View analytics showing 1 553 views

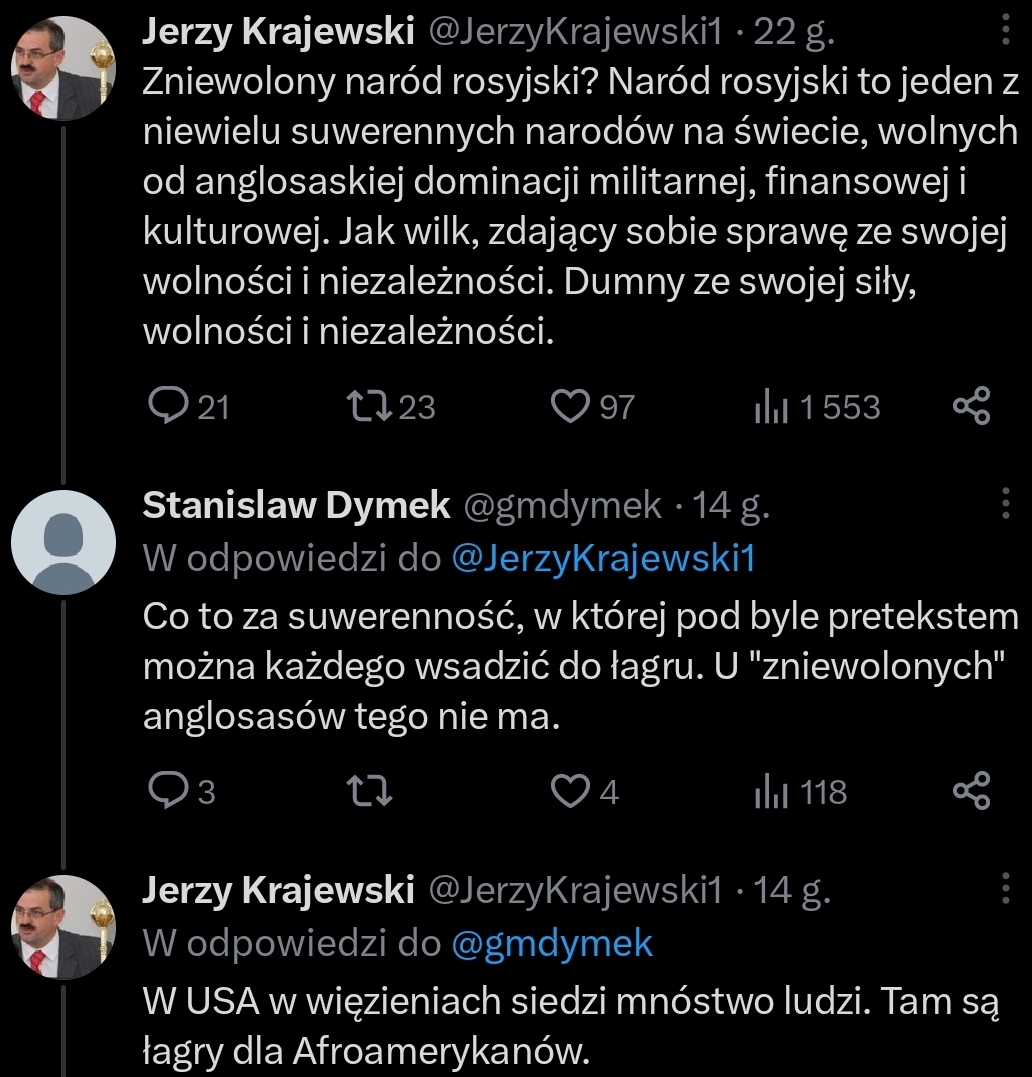coord(770,407)
